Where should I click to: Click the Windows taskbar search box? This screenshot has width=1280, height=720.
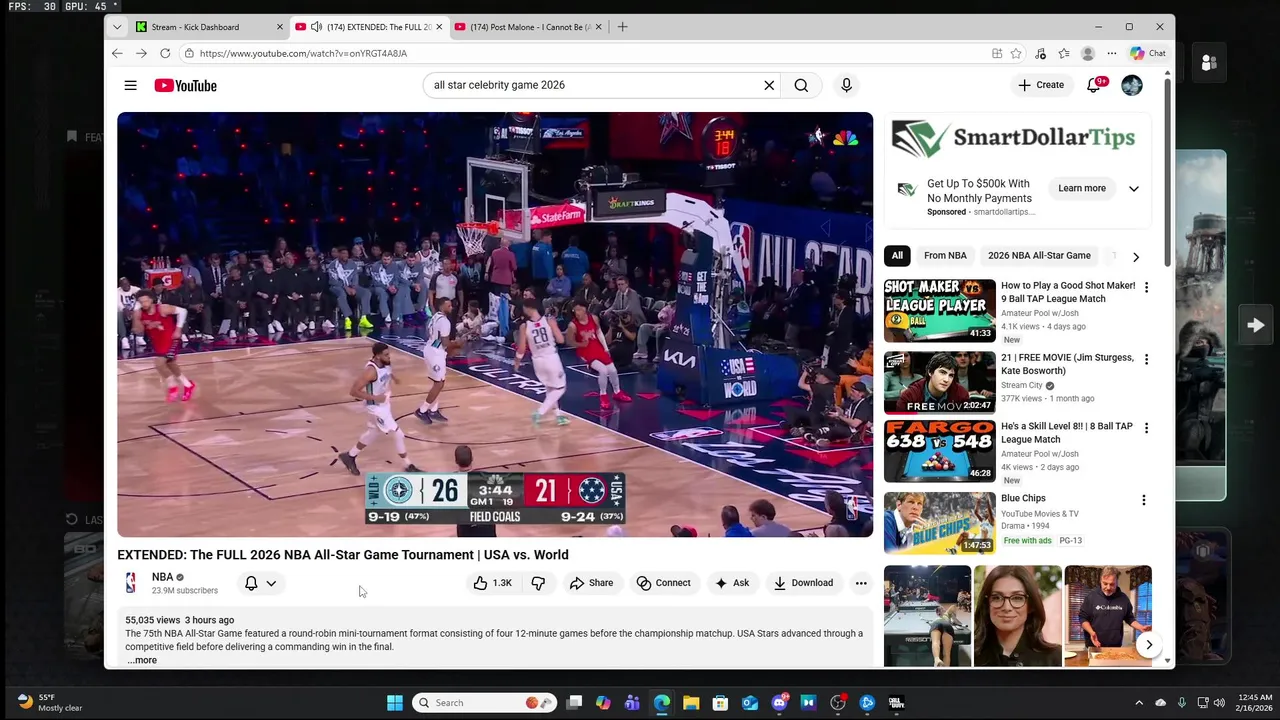coord(484,703)
